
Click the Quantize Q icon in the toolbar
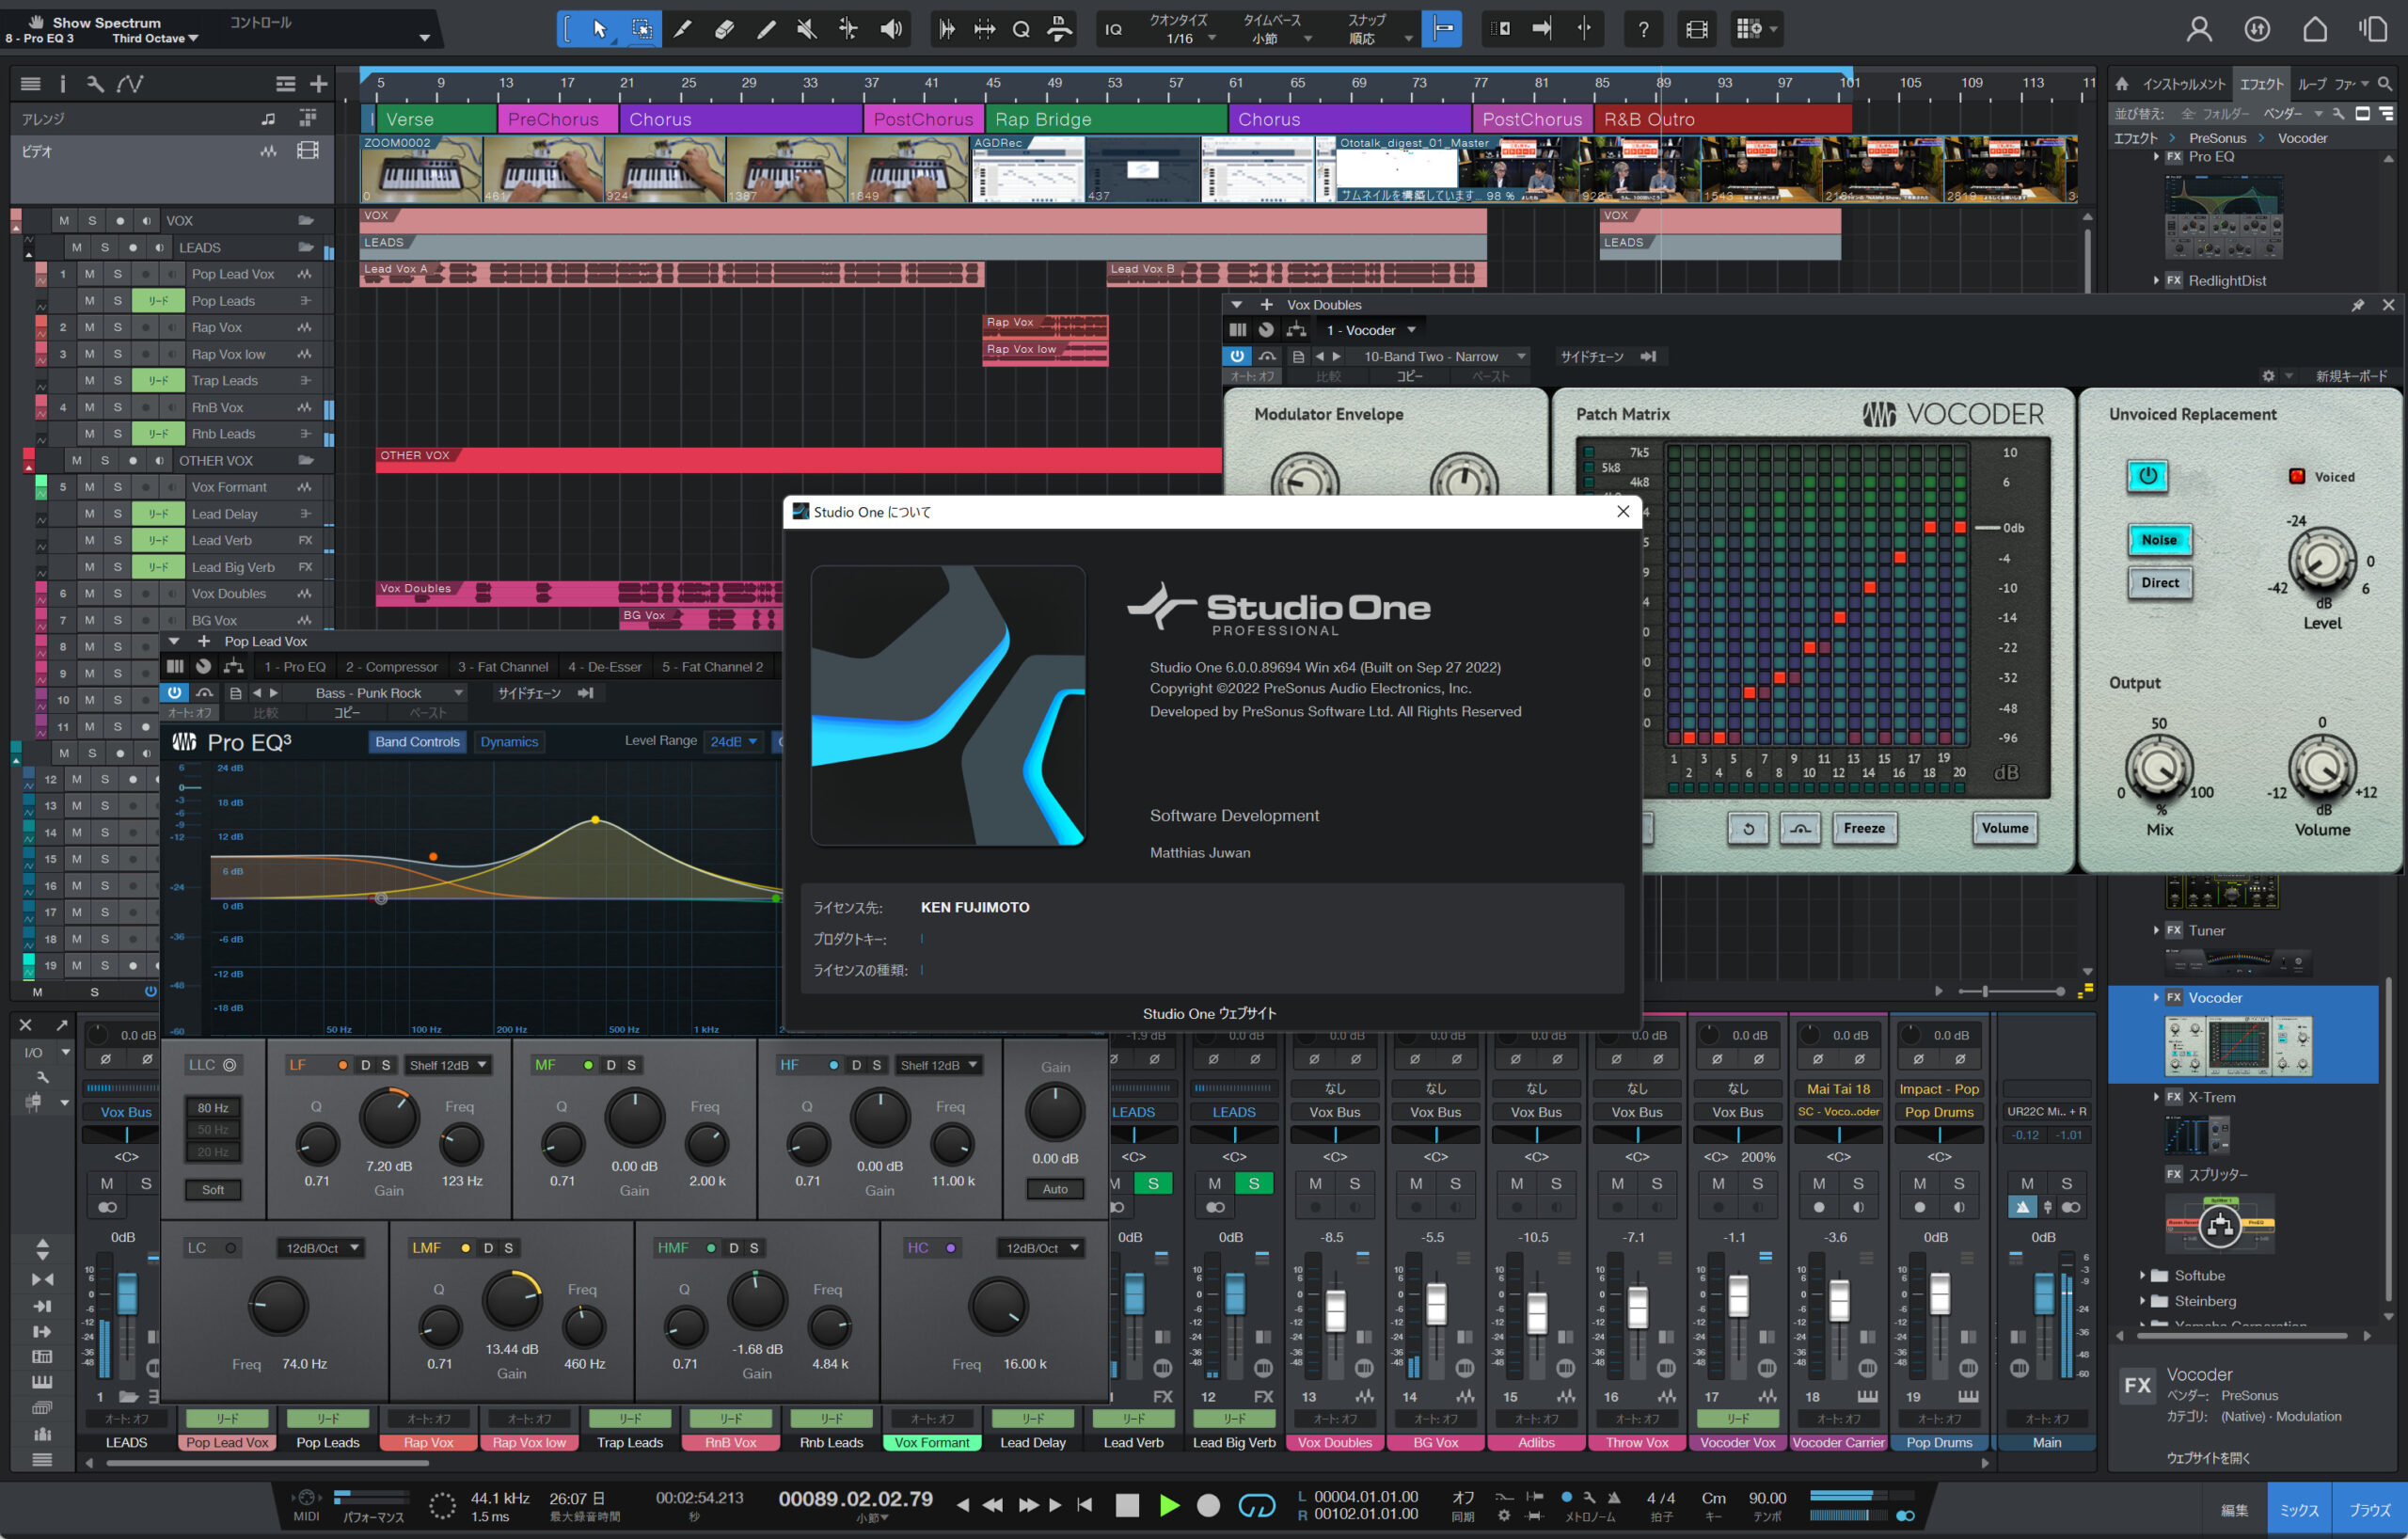point(1021,29)
